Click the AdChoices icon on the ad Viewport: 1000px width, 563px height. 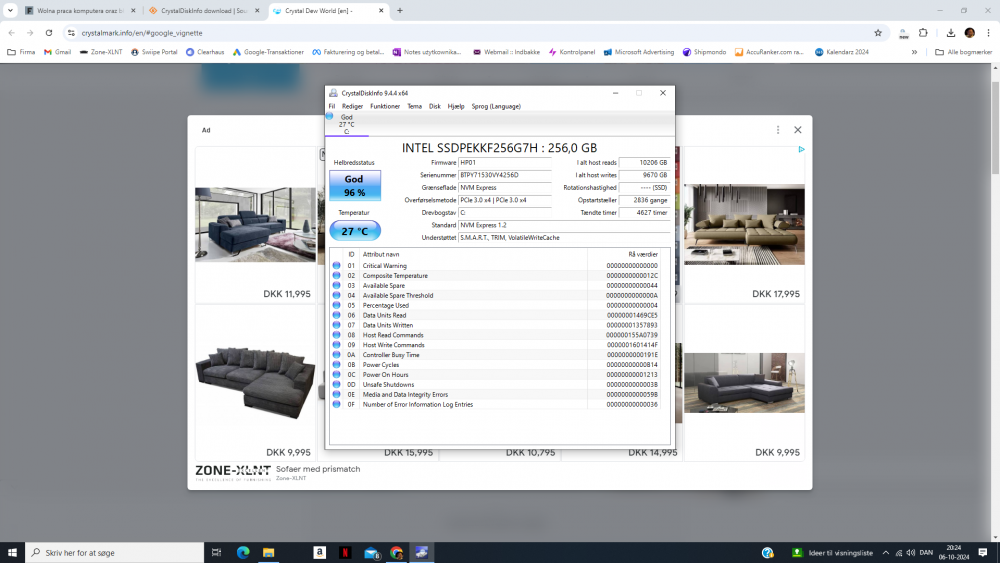802,150
